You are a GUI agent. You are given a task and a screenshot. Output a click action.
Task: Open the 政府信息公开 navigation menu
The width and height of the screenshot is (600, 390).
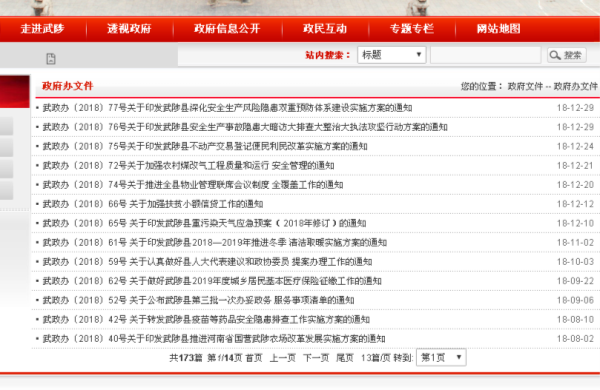tap(227, 29)
